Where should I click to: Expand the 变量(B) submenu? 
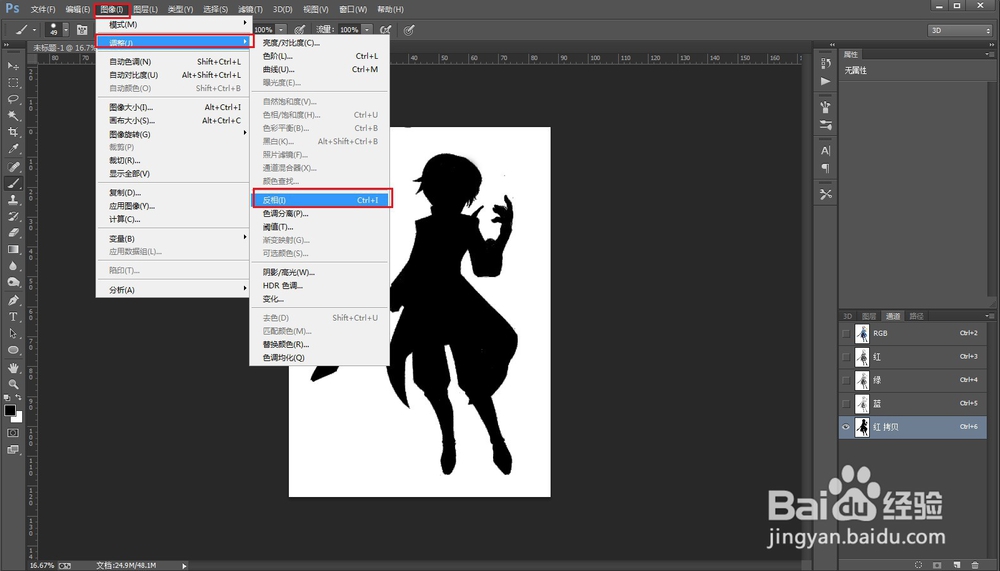(174, 239)
